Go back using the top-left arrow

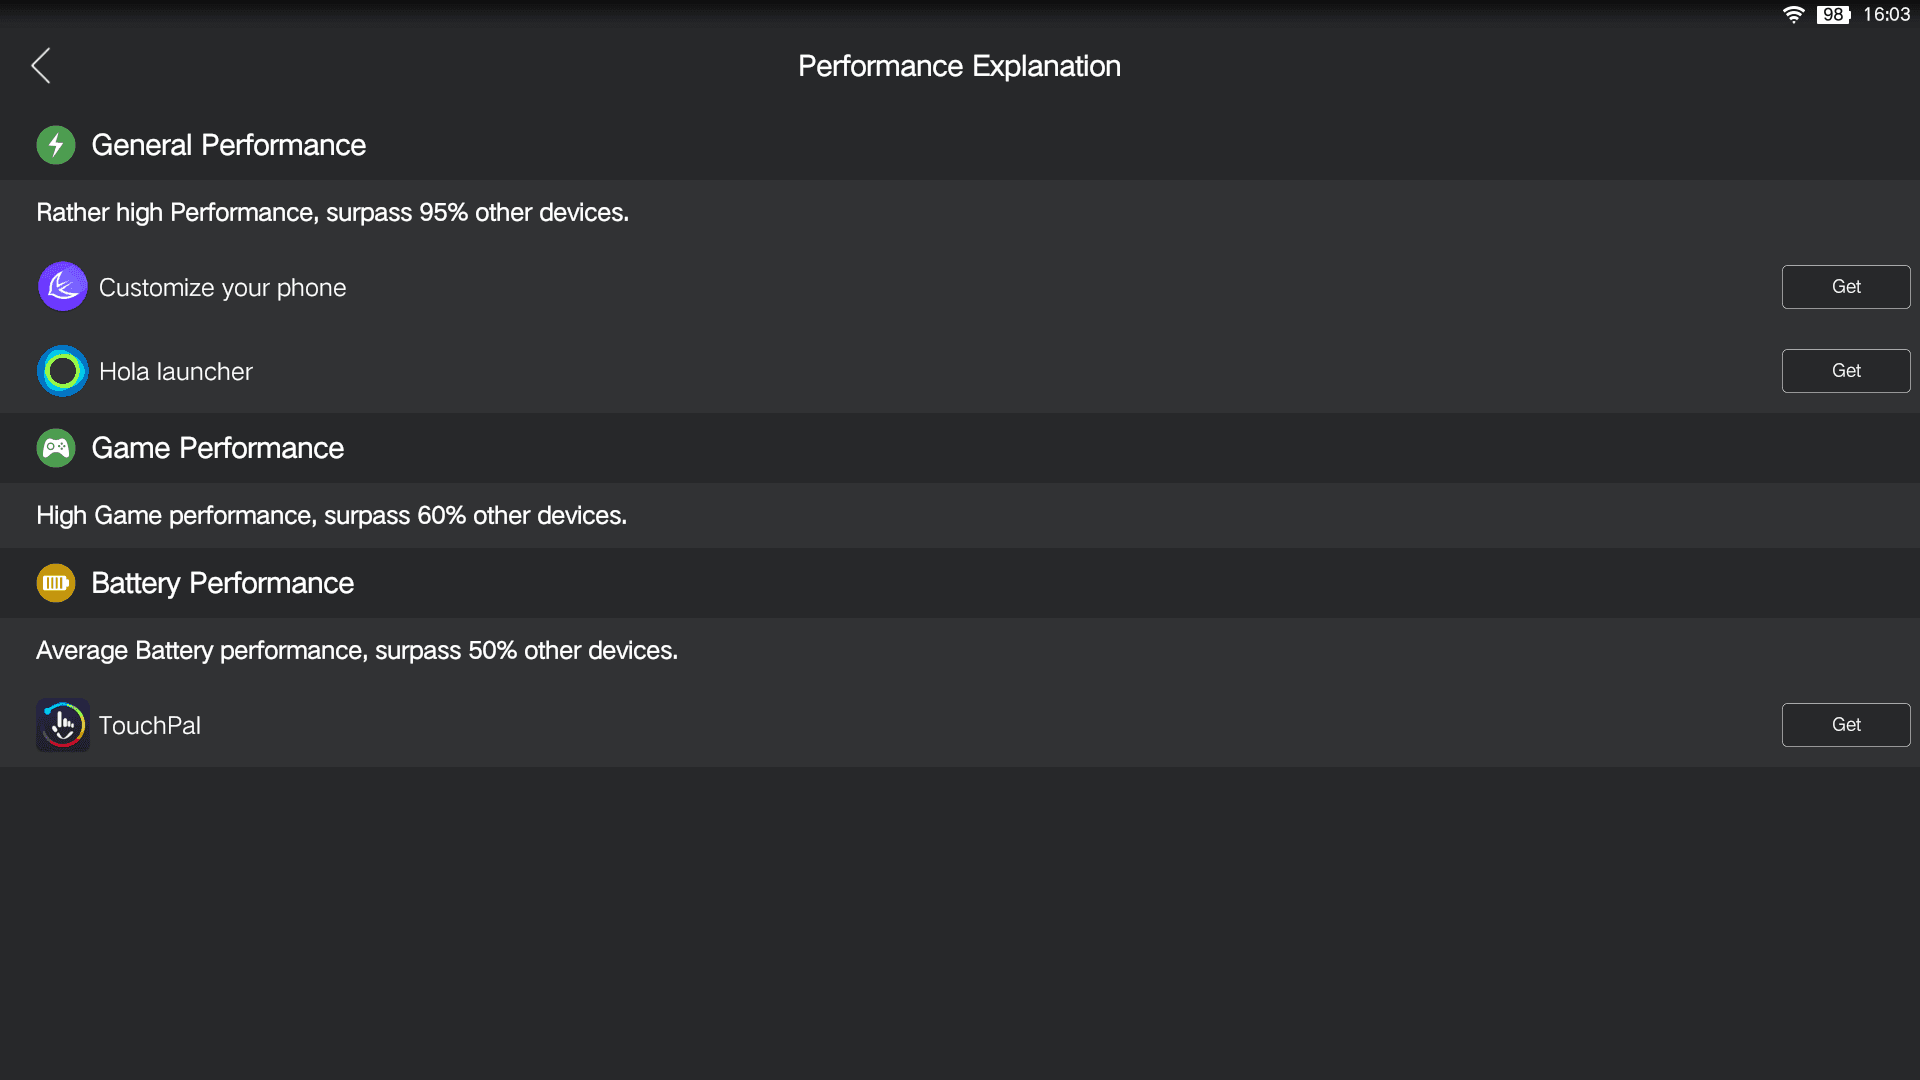point(40,66)
